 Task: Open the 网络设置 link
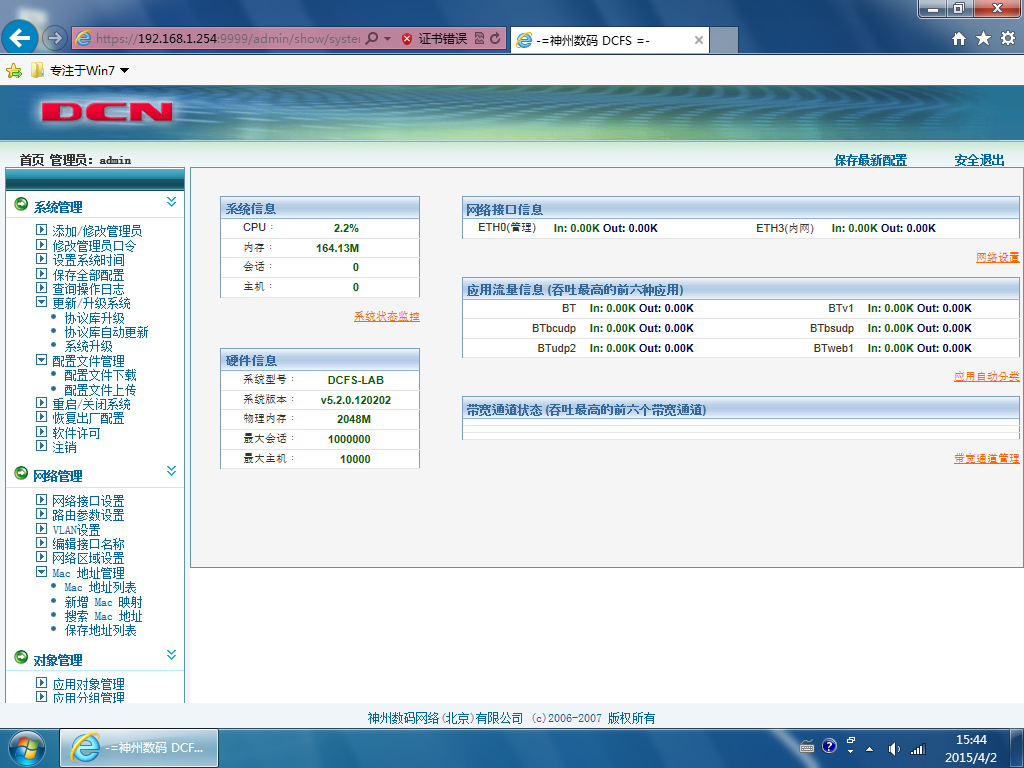pos(997,257)
